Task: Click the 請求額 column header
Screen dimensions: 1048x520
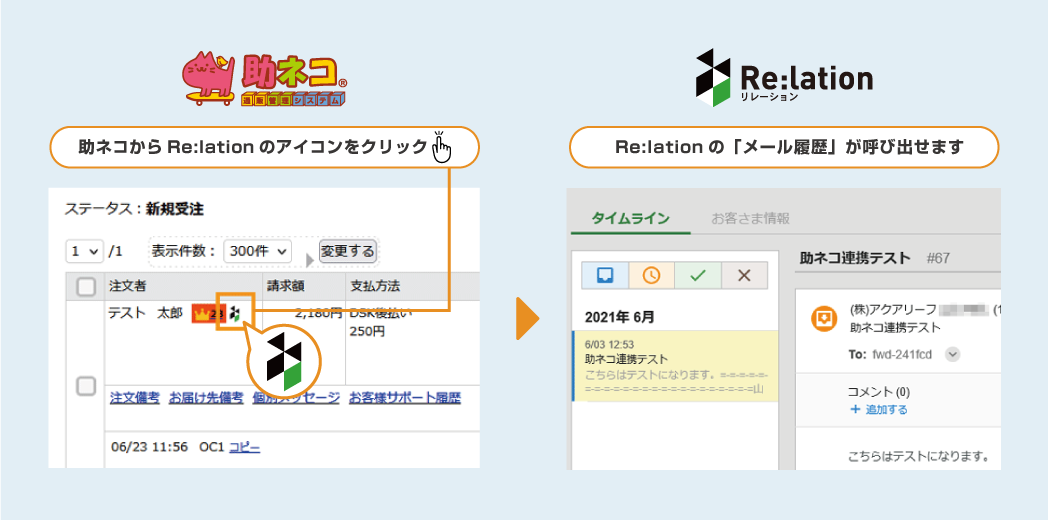Action: click(x=286, y=287)
